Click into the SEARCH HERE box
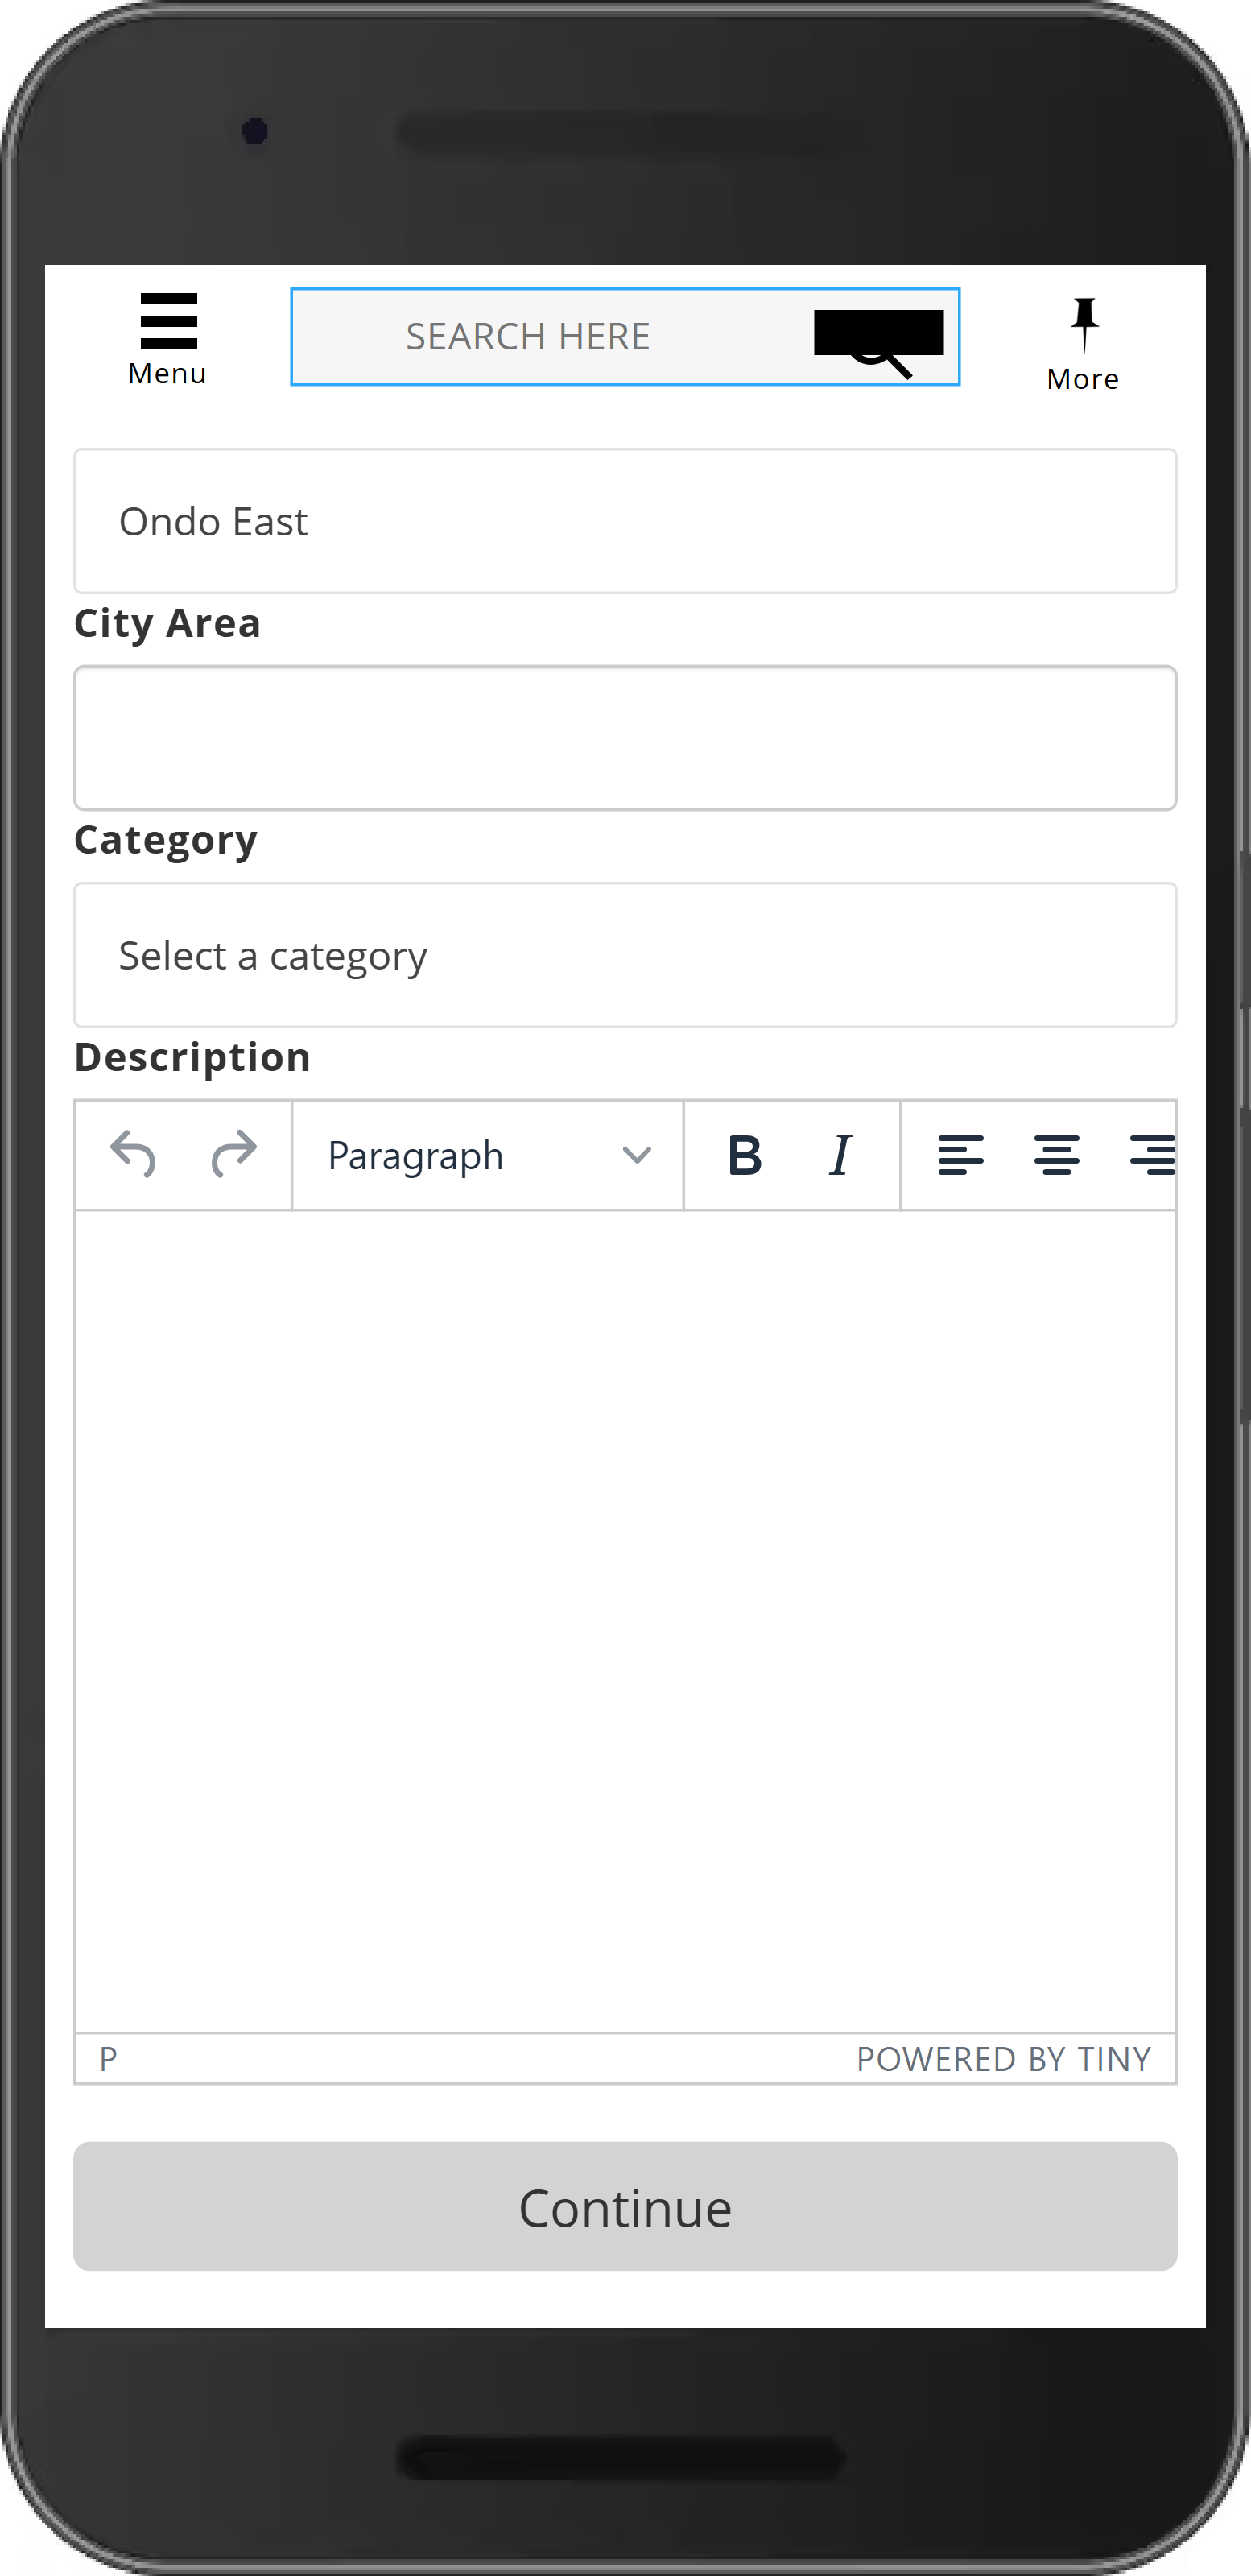1251x2576 pixels. [550, 337]
